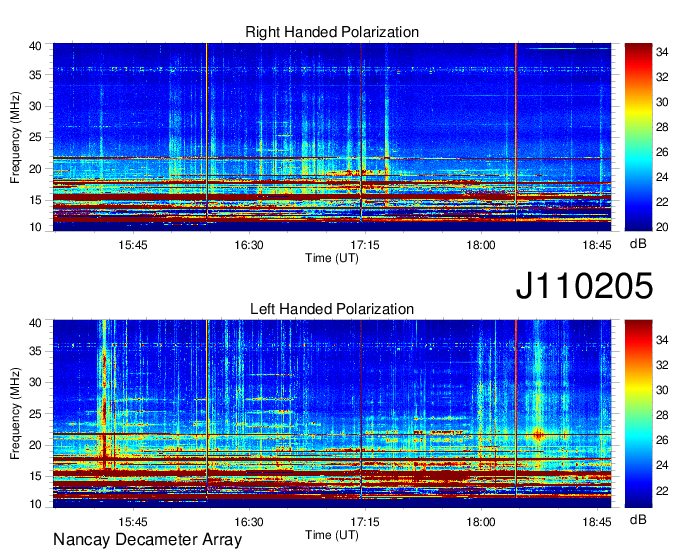
Task: Click the 30 MHz tick on Right Handed plot
Action: point(36,106)
